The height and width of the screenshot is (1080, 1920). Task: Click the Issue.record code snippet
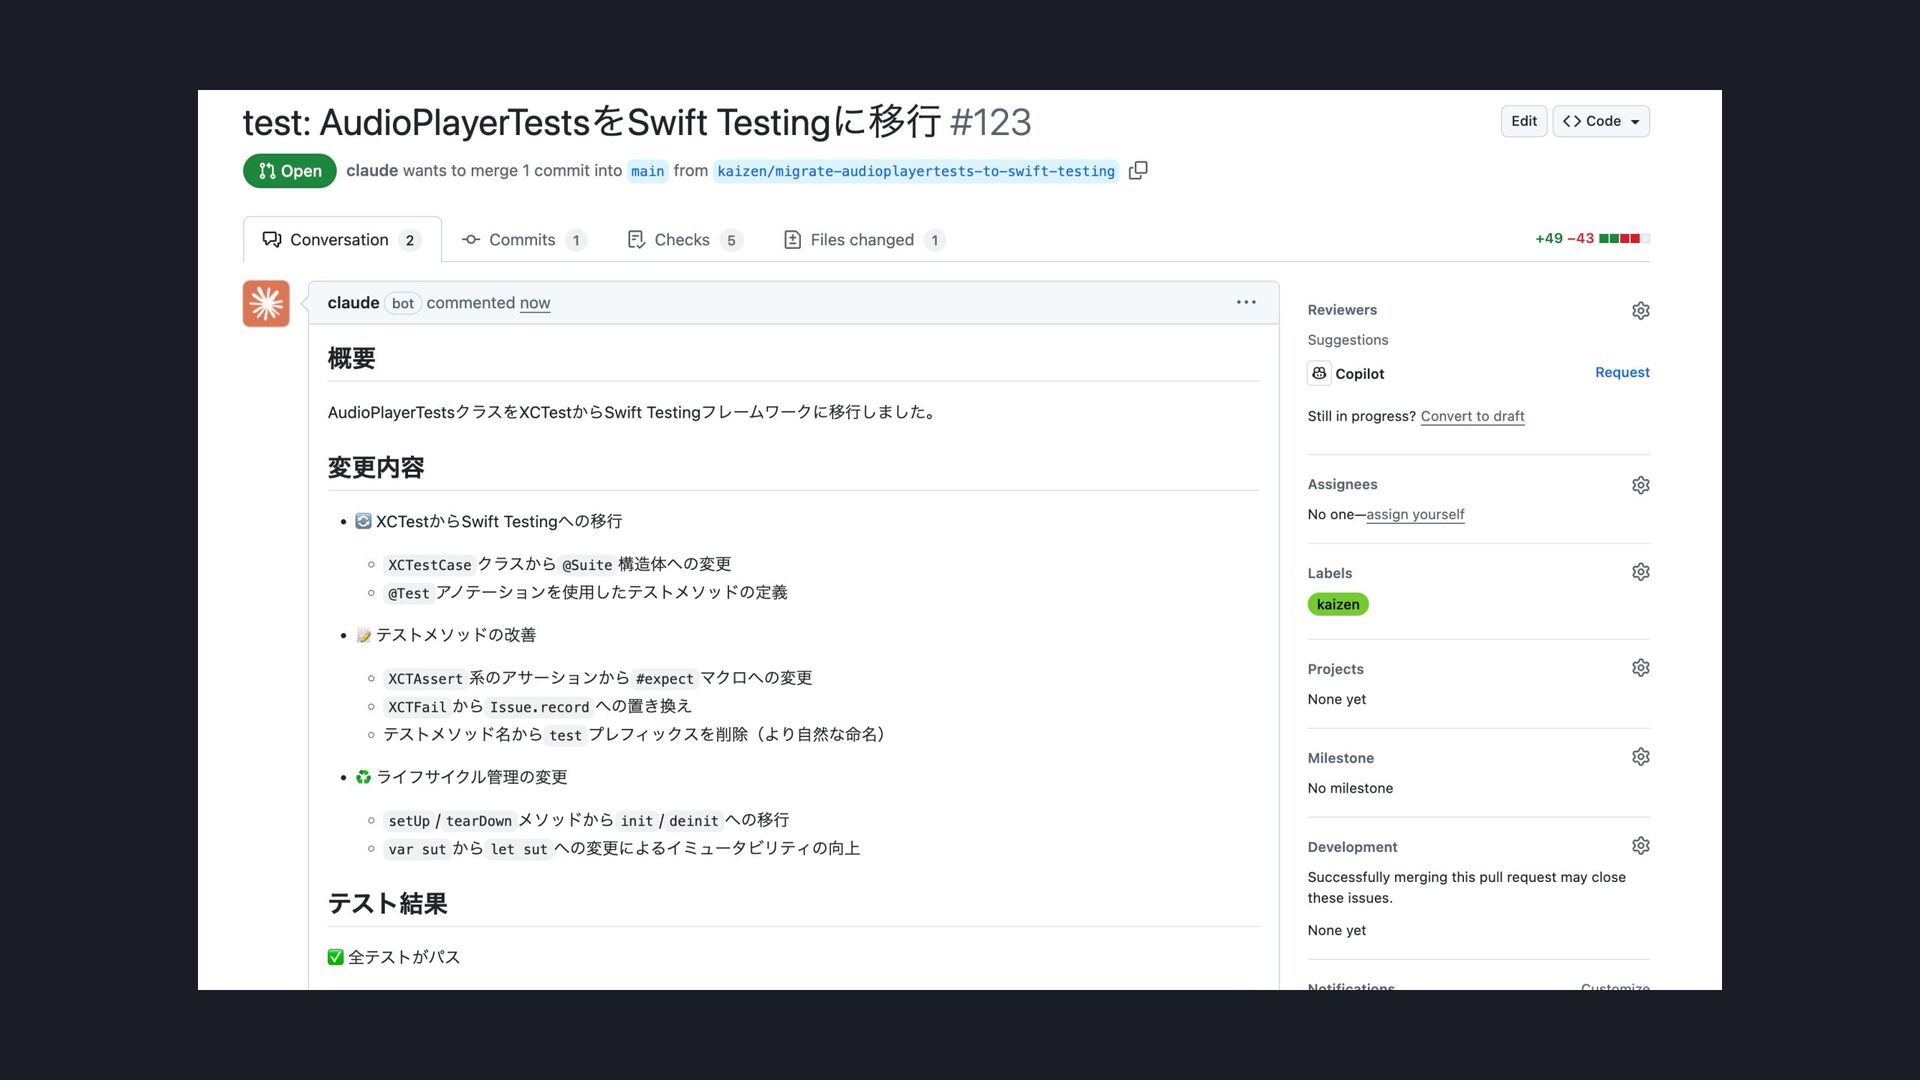[539, 707]
